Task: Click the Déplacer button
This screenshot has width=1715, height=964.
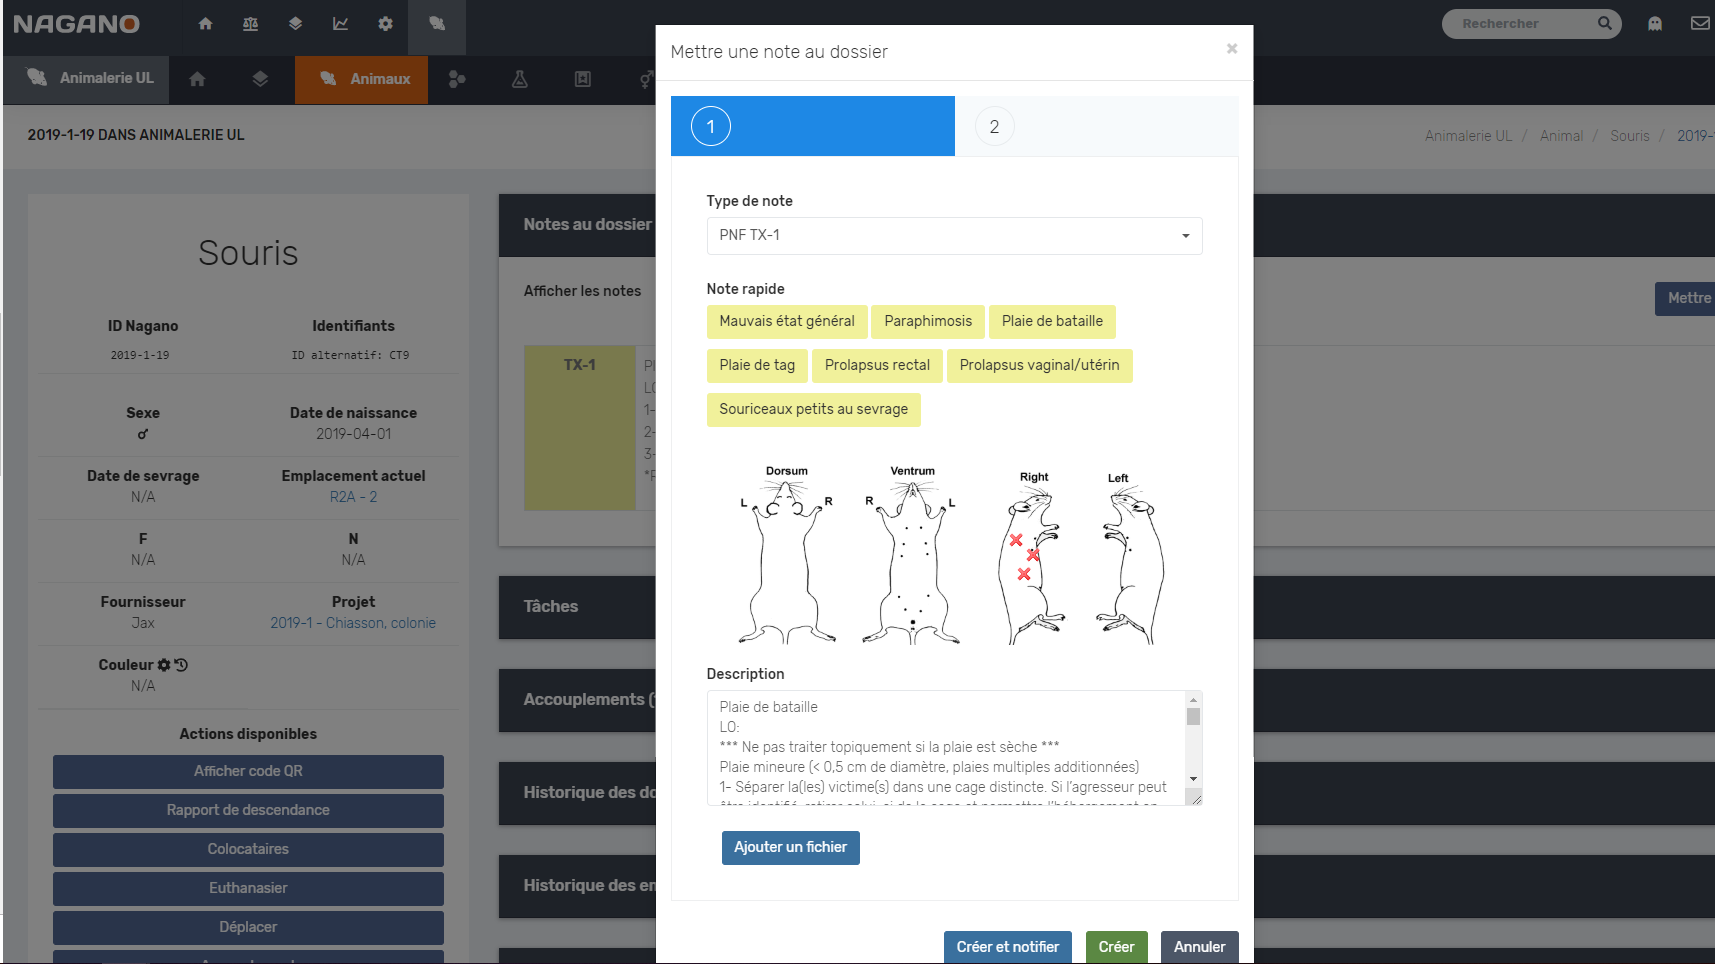Action: click(248, 927)
